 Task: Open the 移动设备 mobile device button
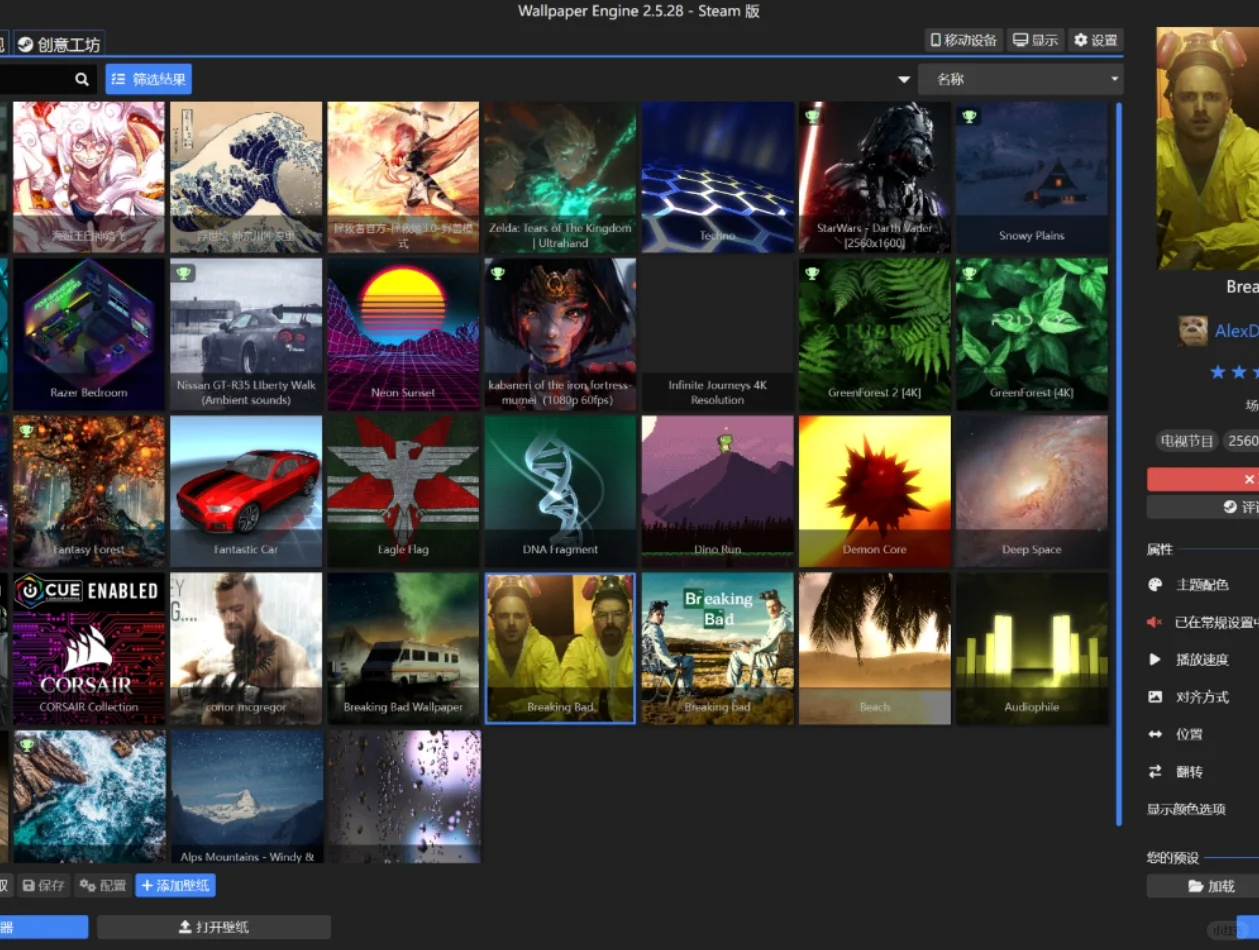tap(964, 40)
